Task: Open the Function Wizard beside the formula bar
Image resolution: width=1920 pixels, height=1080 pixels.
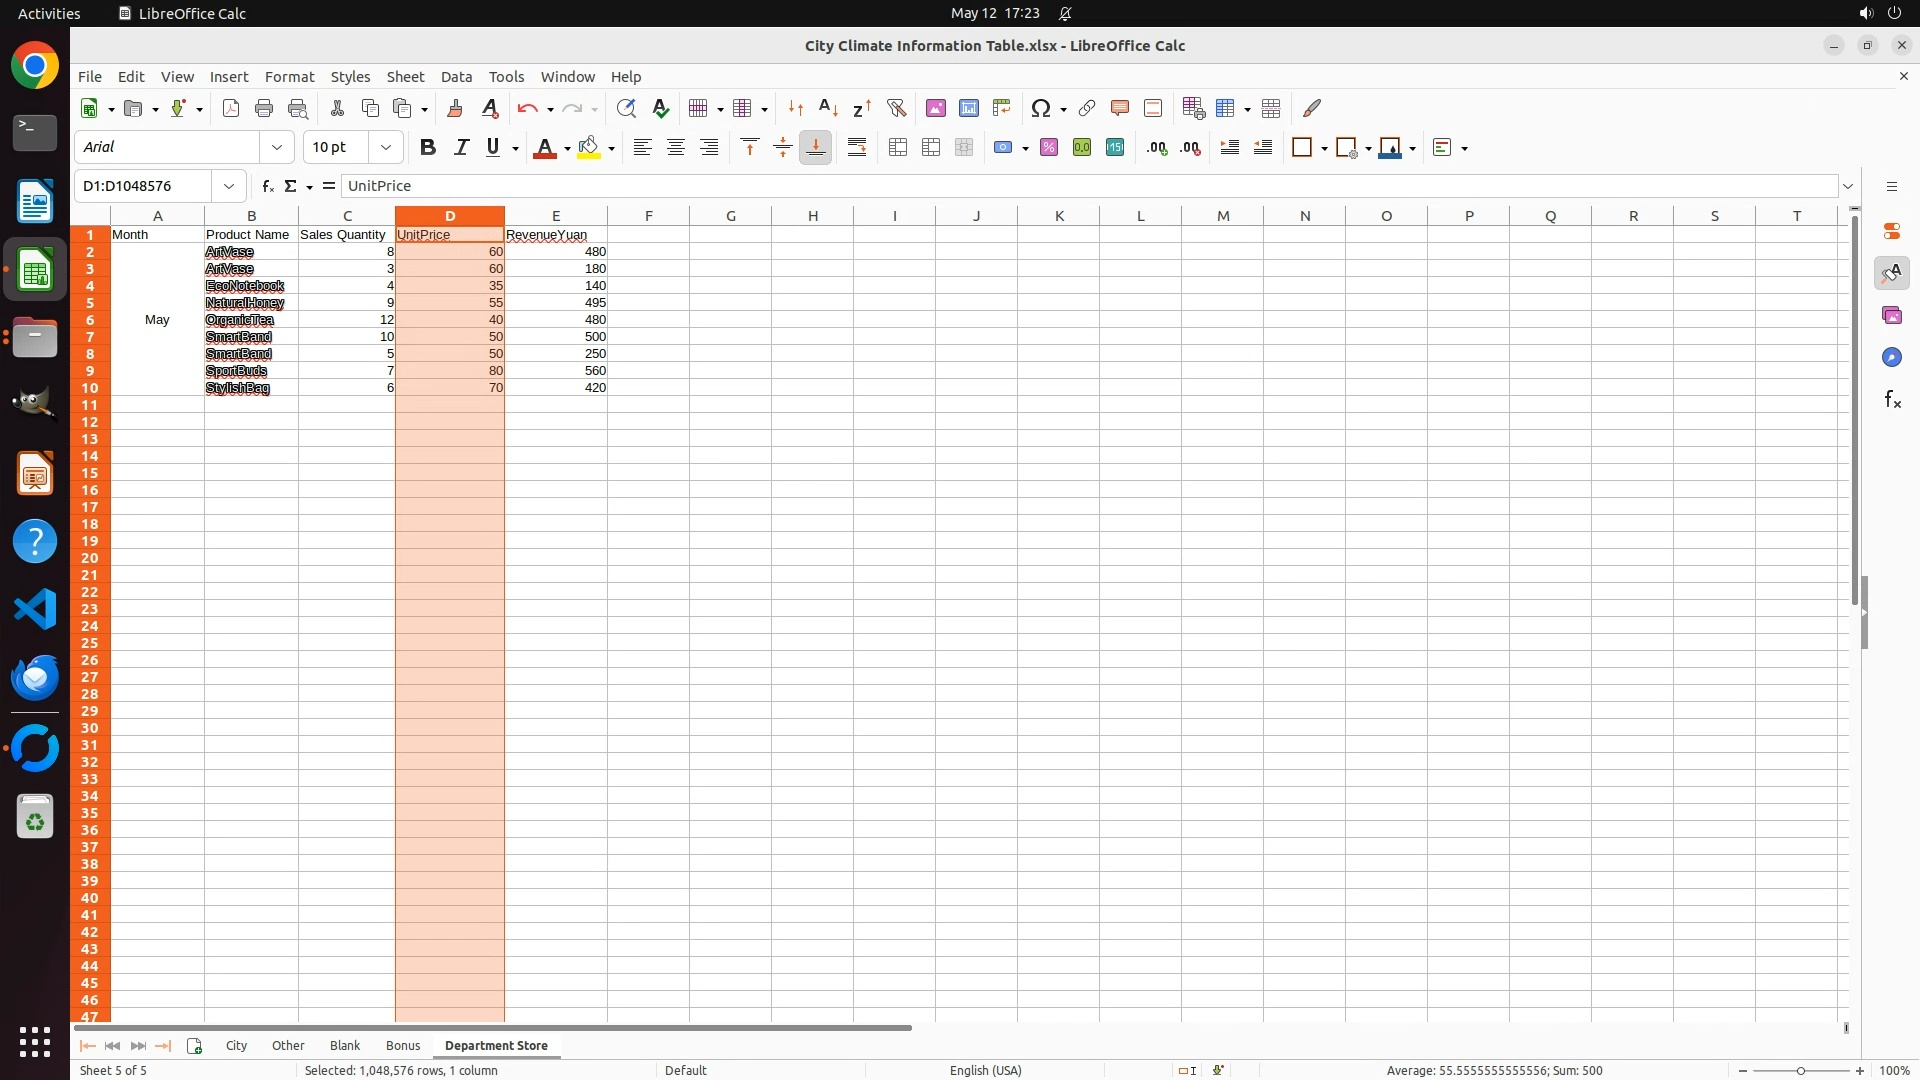Action: (267, 186)
